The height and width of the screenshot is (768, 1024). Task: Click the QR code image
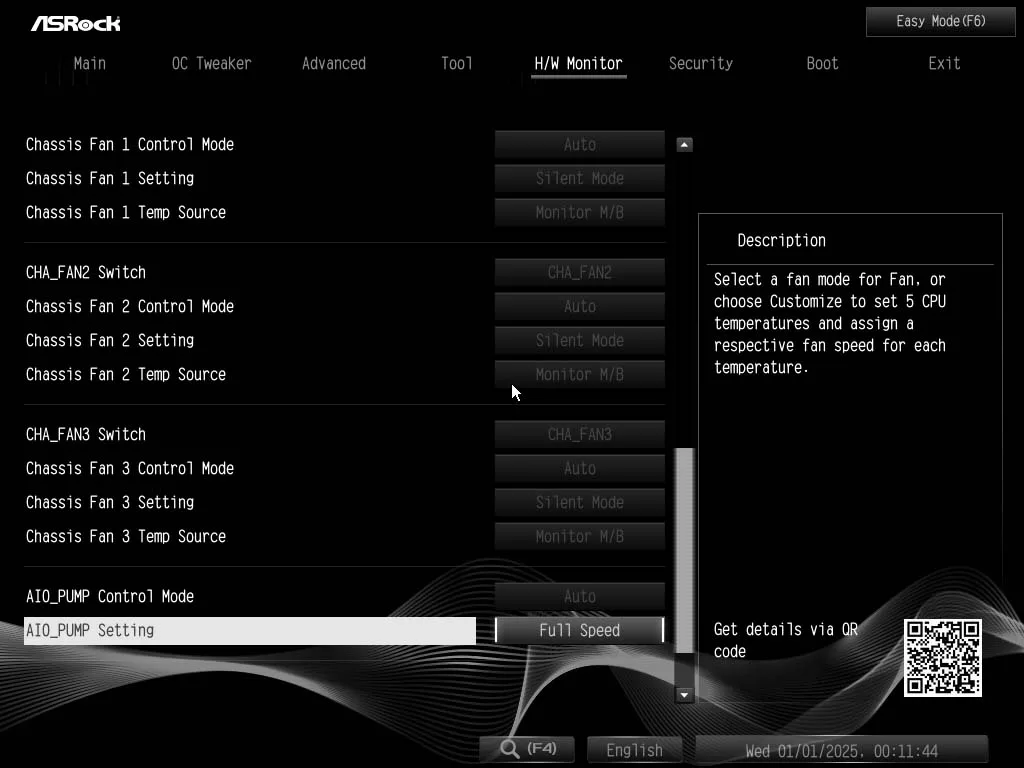(942, 658)
